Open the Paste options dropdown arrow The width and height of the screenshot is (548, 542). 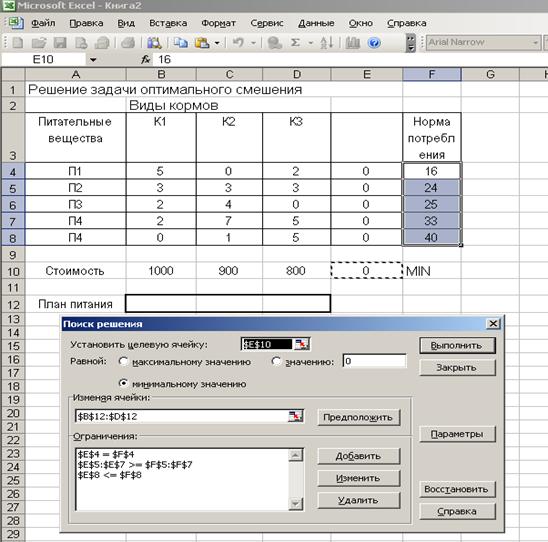point(217,43)
